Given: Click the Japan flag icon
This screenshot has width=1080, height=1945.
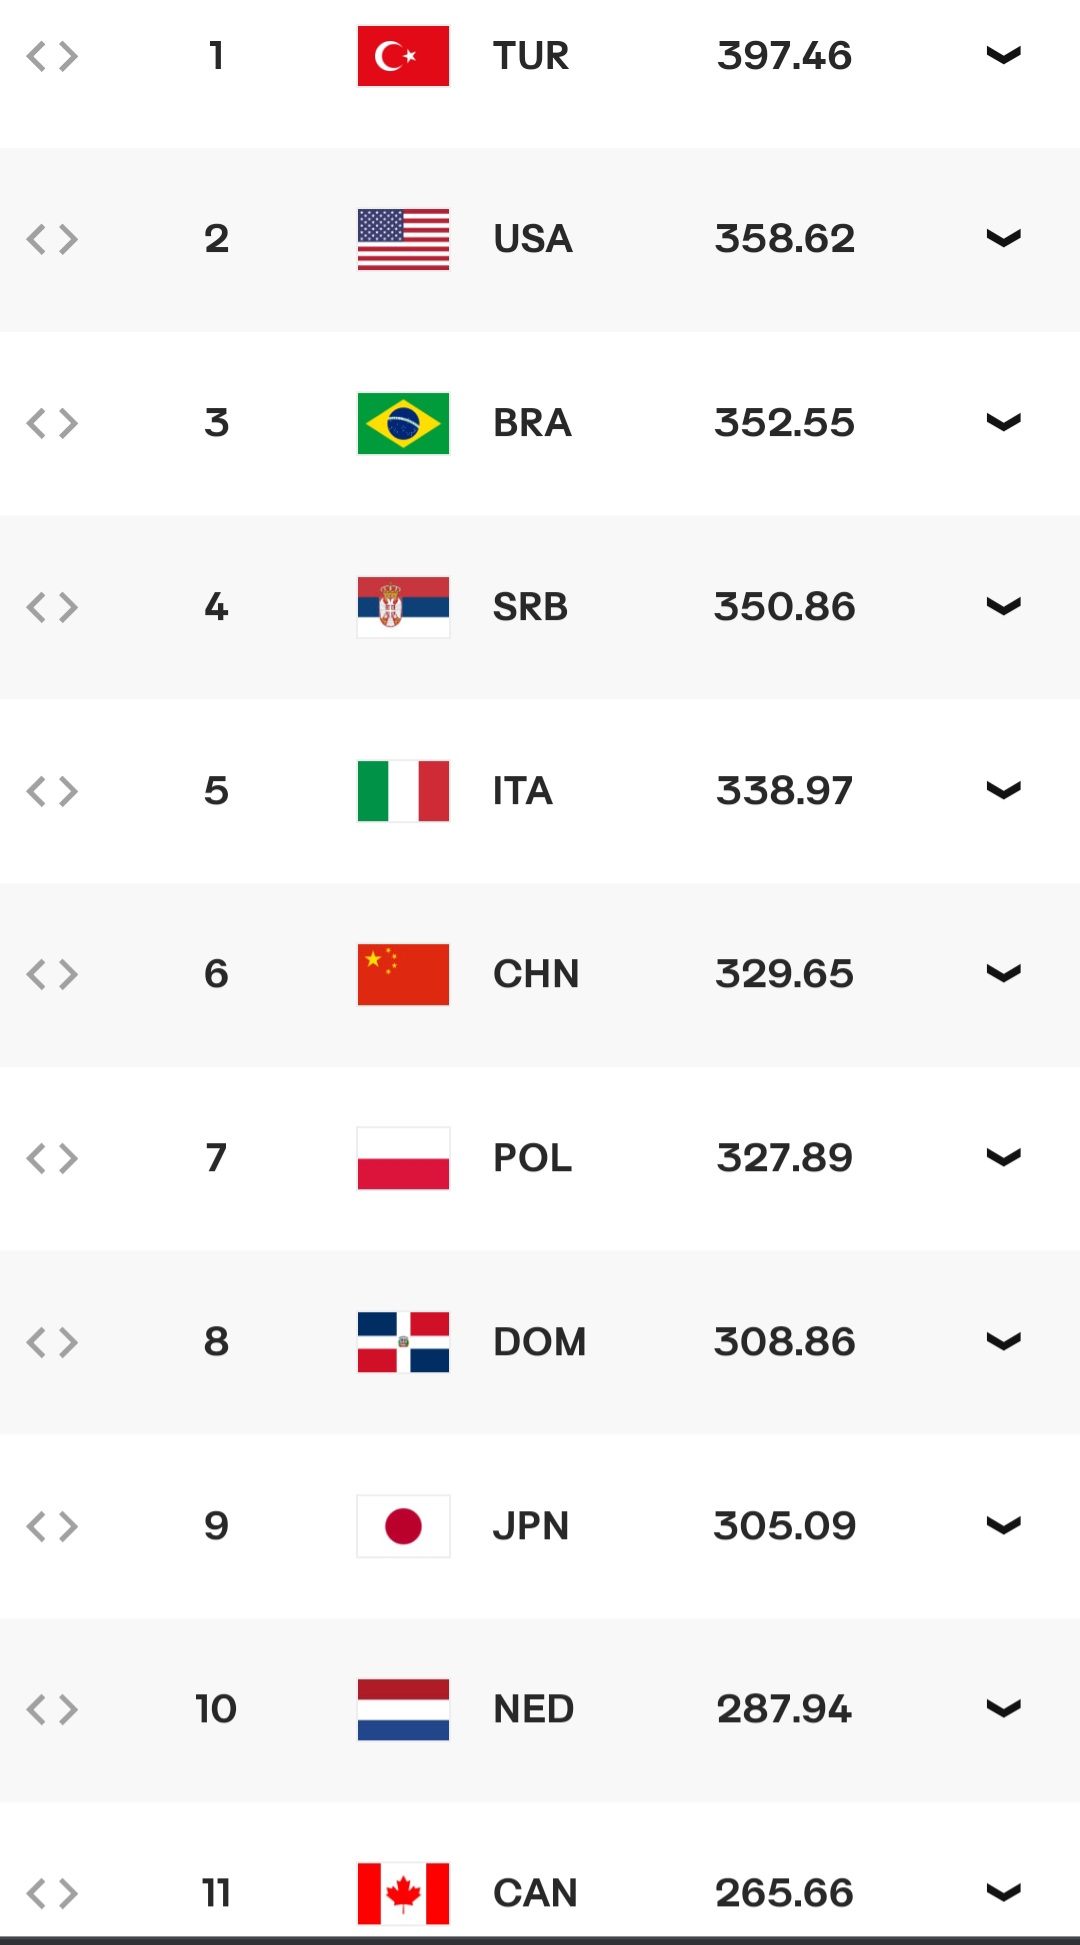Looking at the screenshot, I should 403,1526.
